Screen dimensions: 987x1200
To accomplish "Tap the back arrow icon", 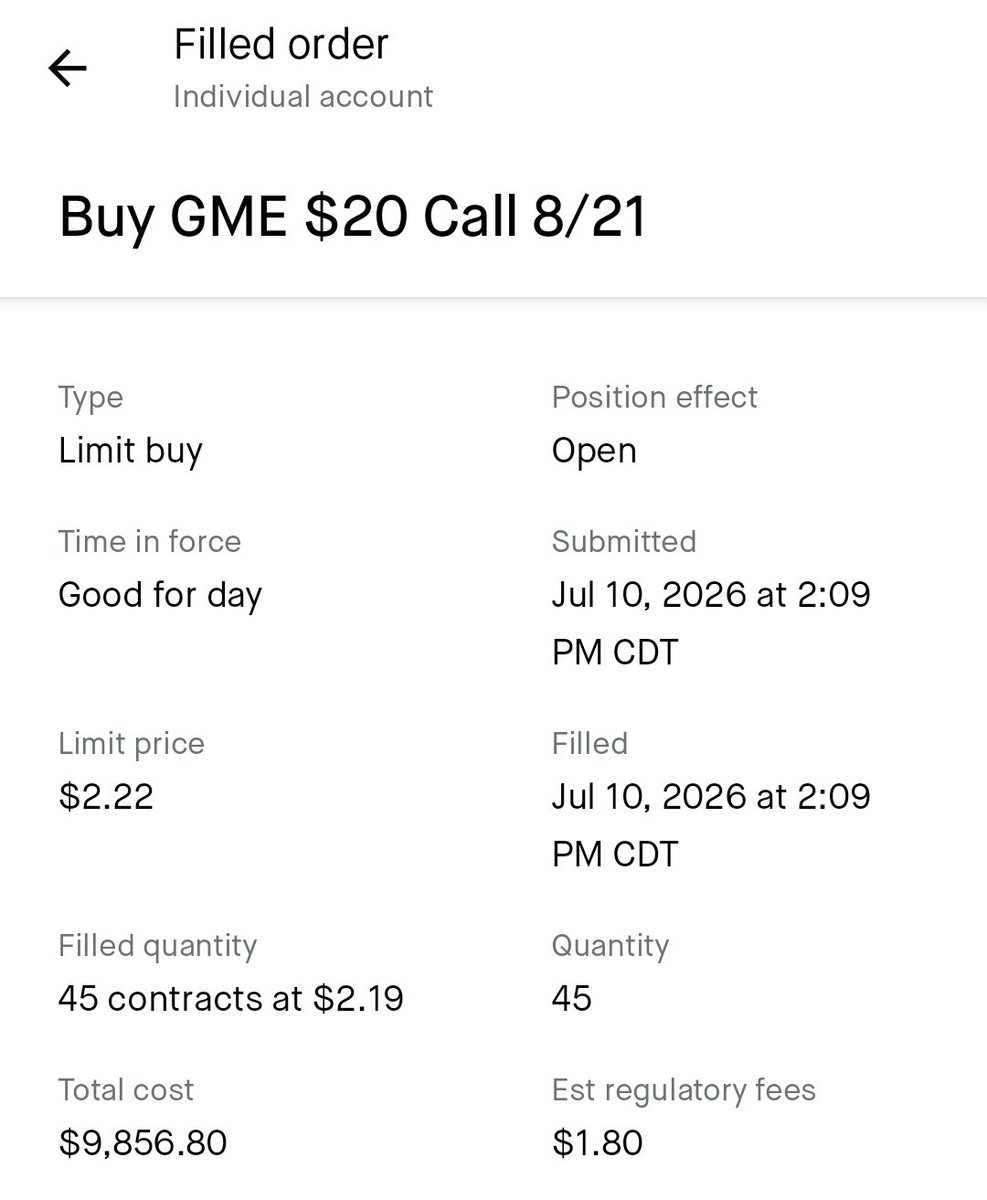I will pyautogui.click(x=67, y=69).
